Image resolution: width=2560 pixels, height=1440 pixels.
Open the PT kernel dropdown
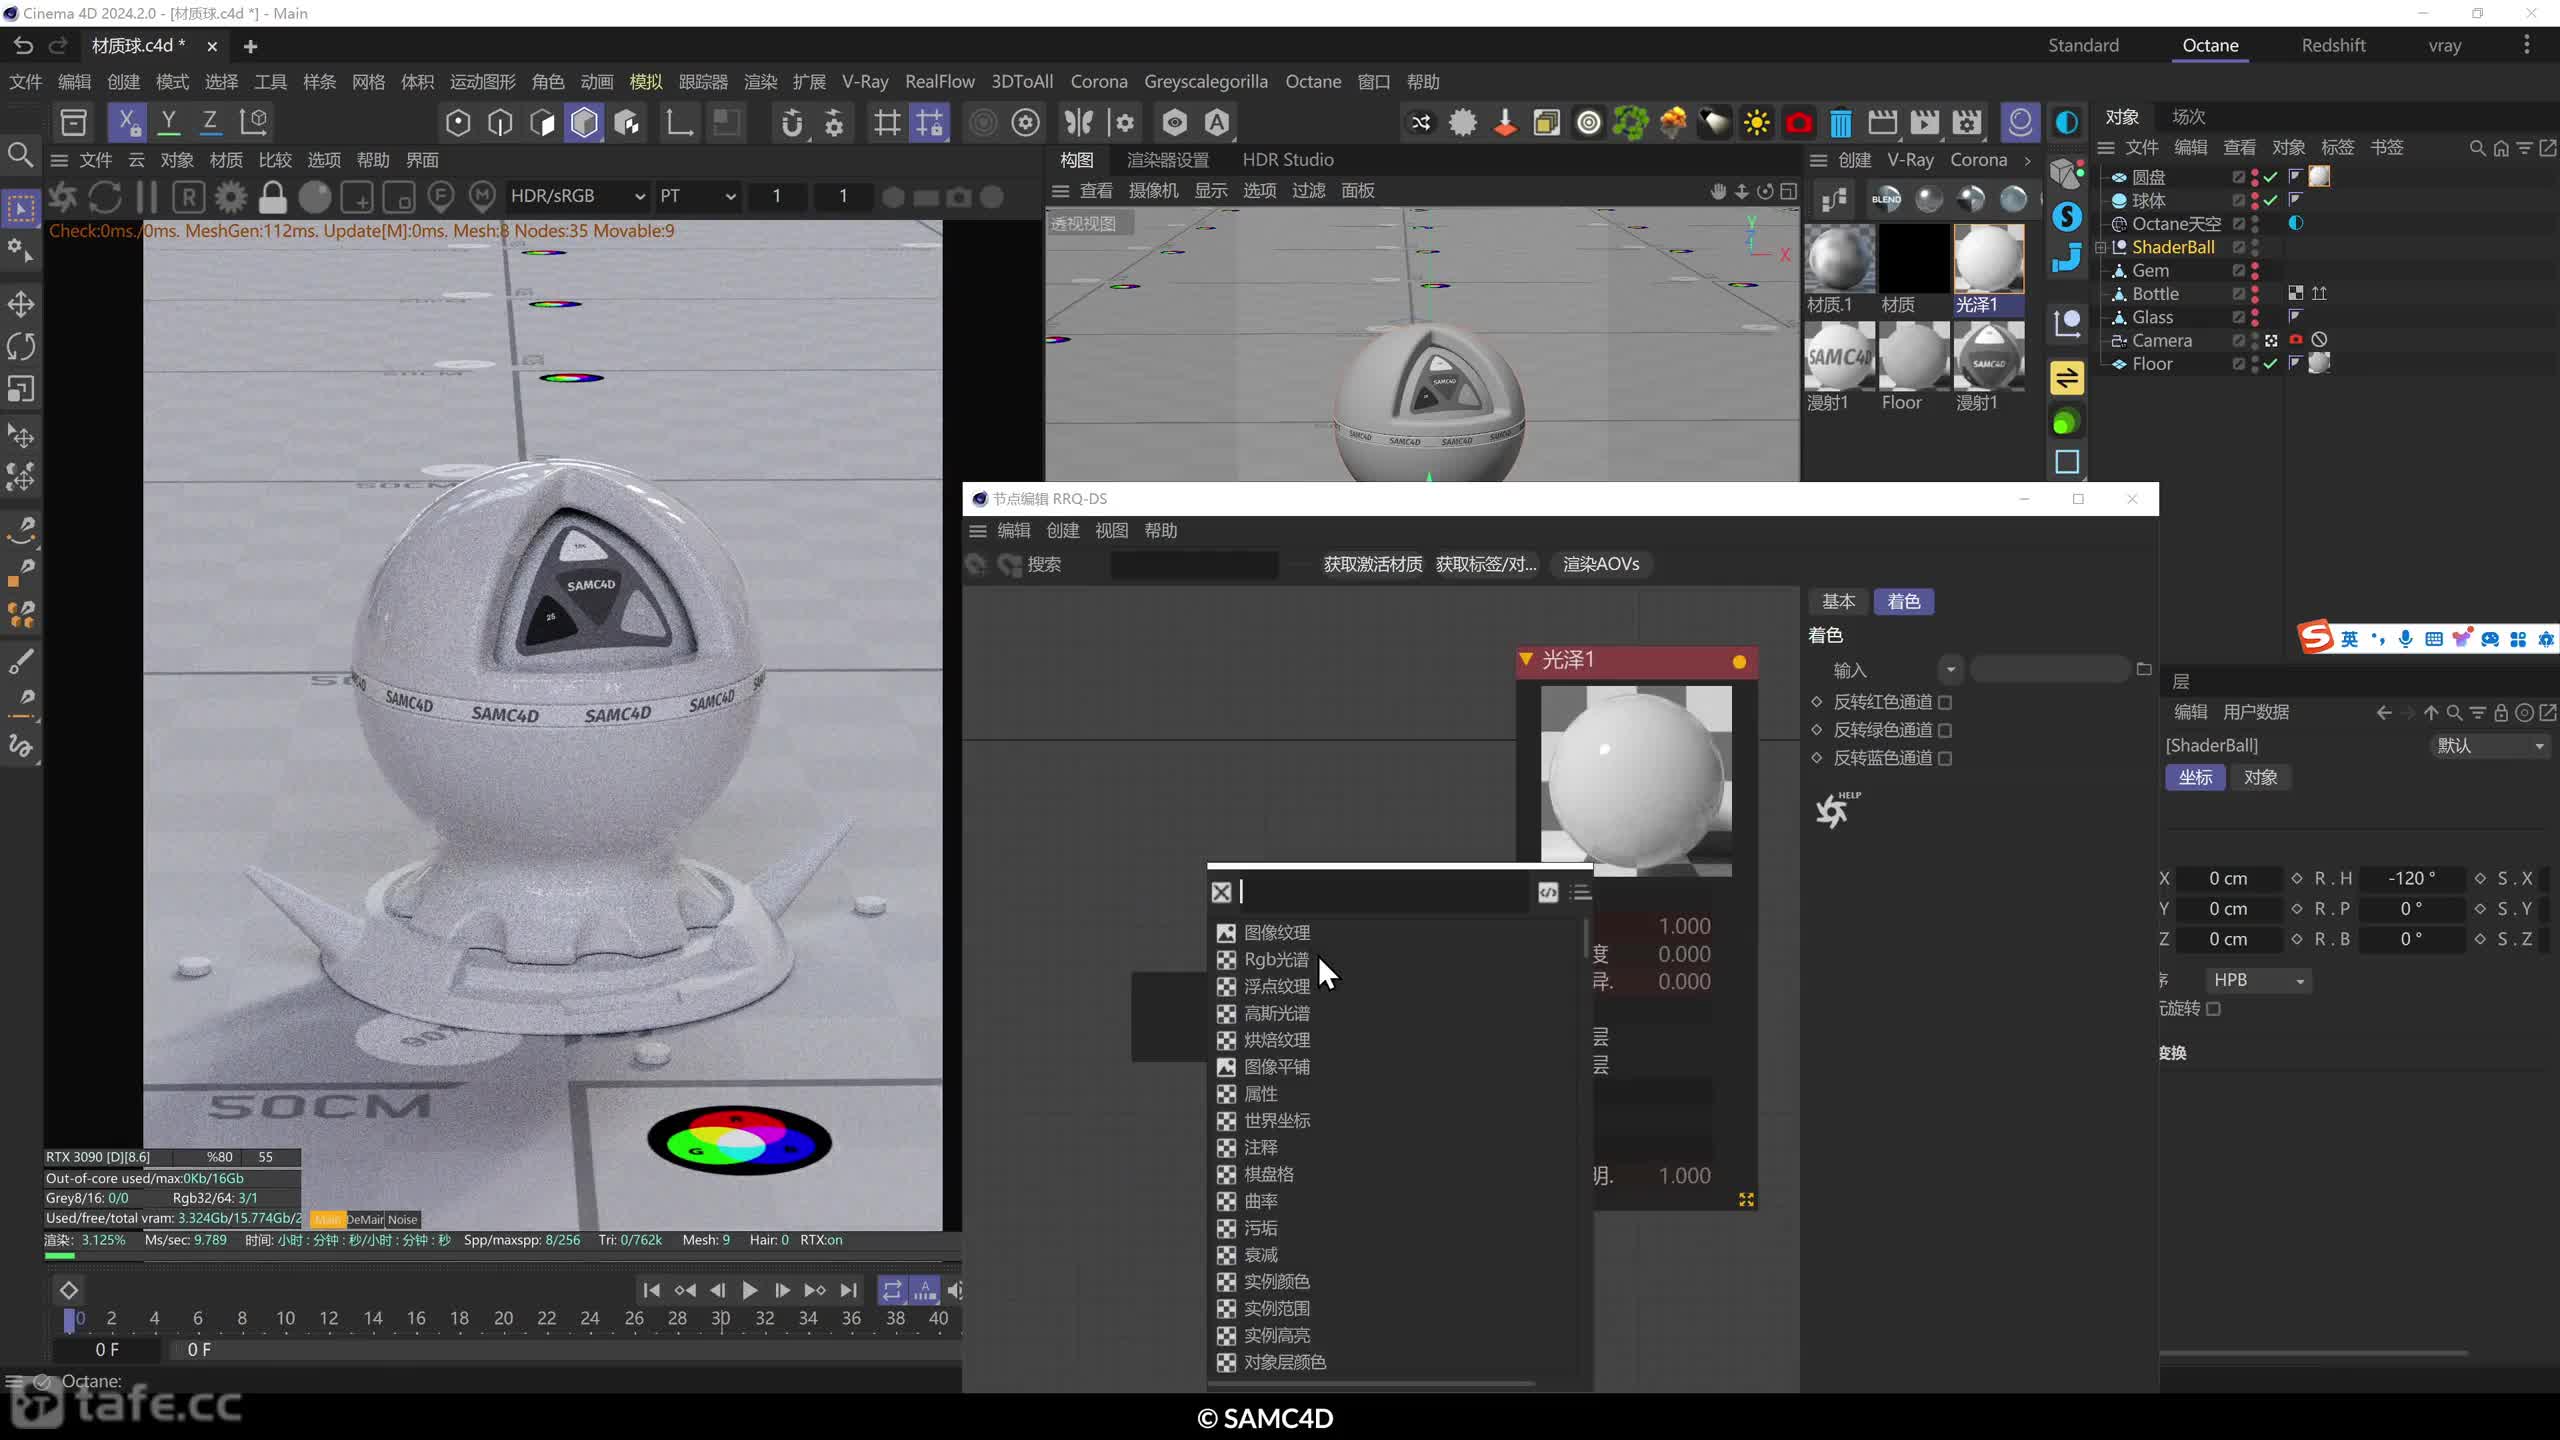pos(697,196)
